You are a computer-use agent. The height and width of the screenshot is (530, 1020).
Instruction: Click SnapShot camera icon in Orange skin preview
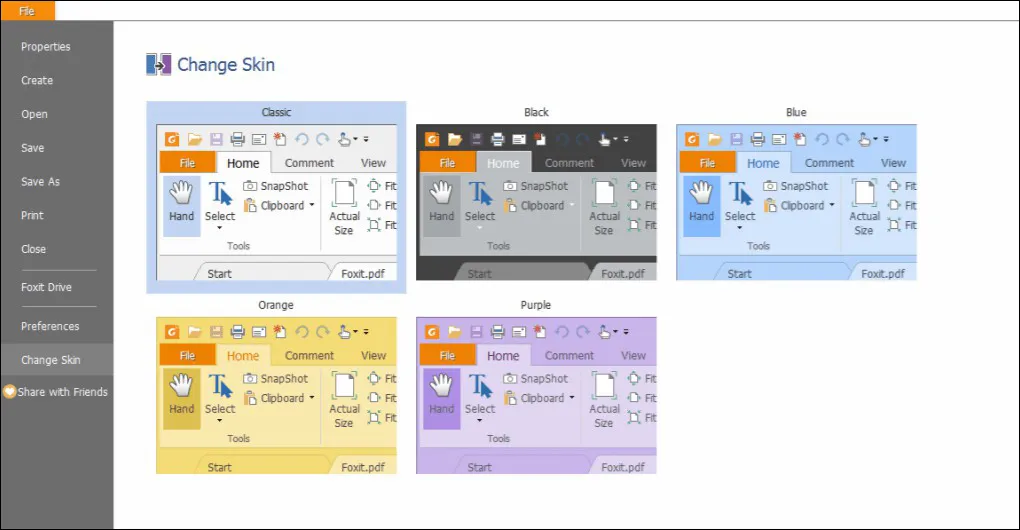point(250,379)
